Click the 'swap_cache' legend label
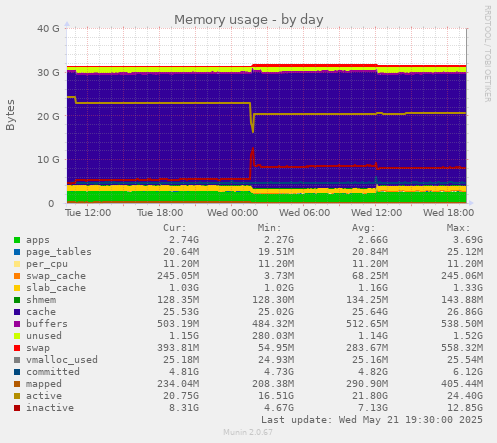497x443 pixels. (56, 276)
